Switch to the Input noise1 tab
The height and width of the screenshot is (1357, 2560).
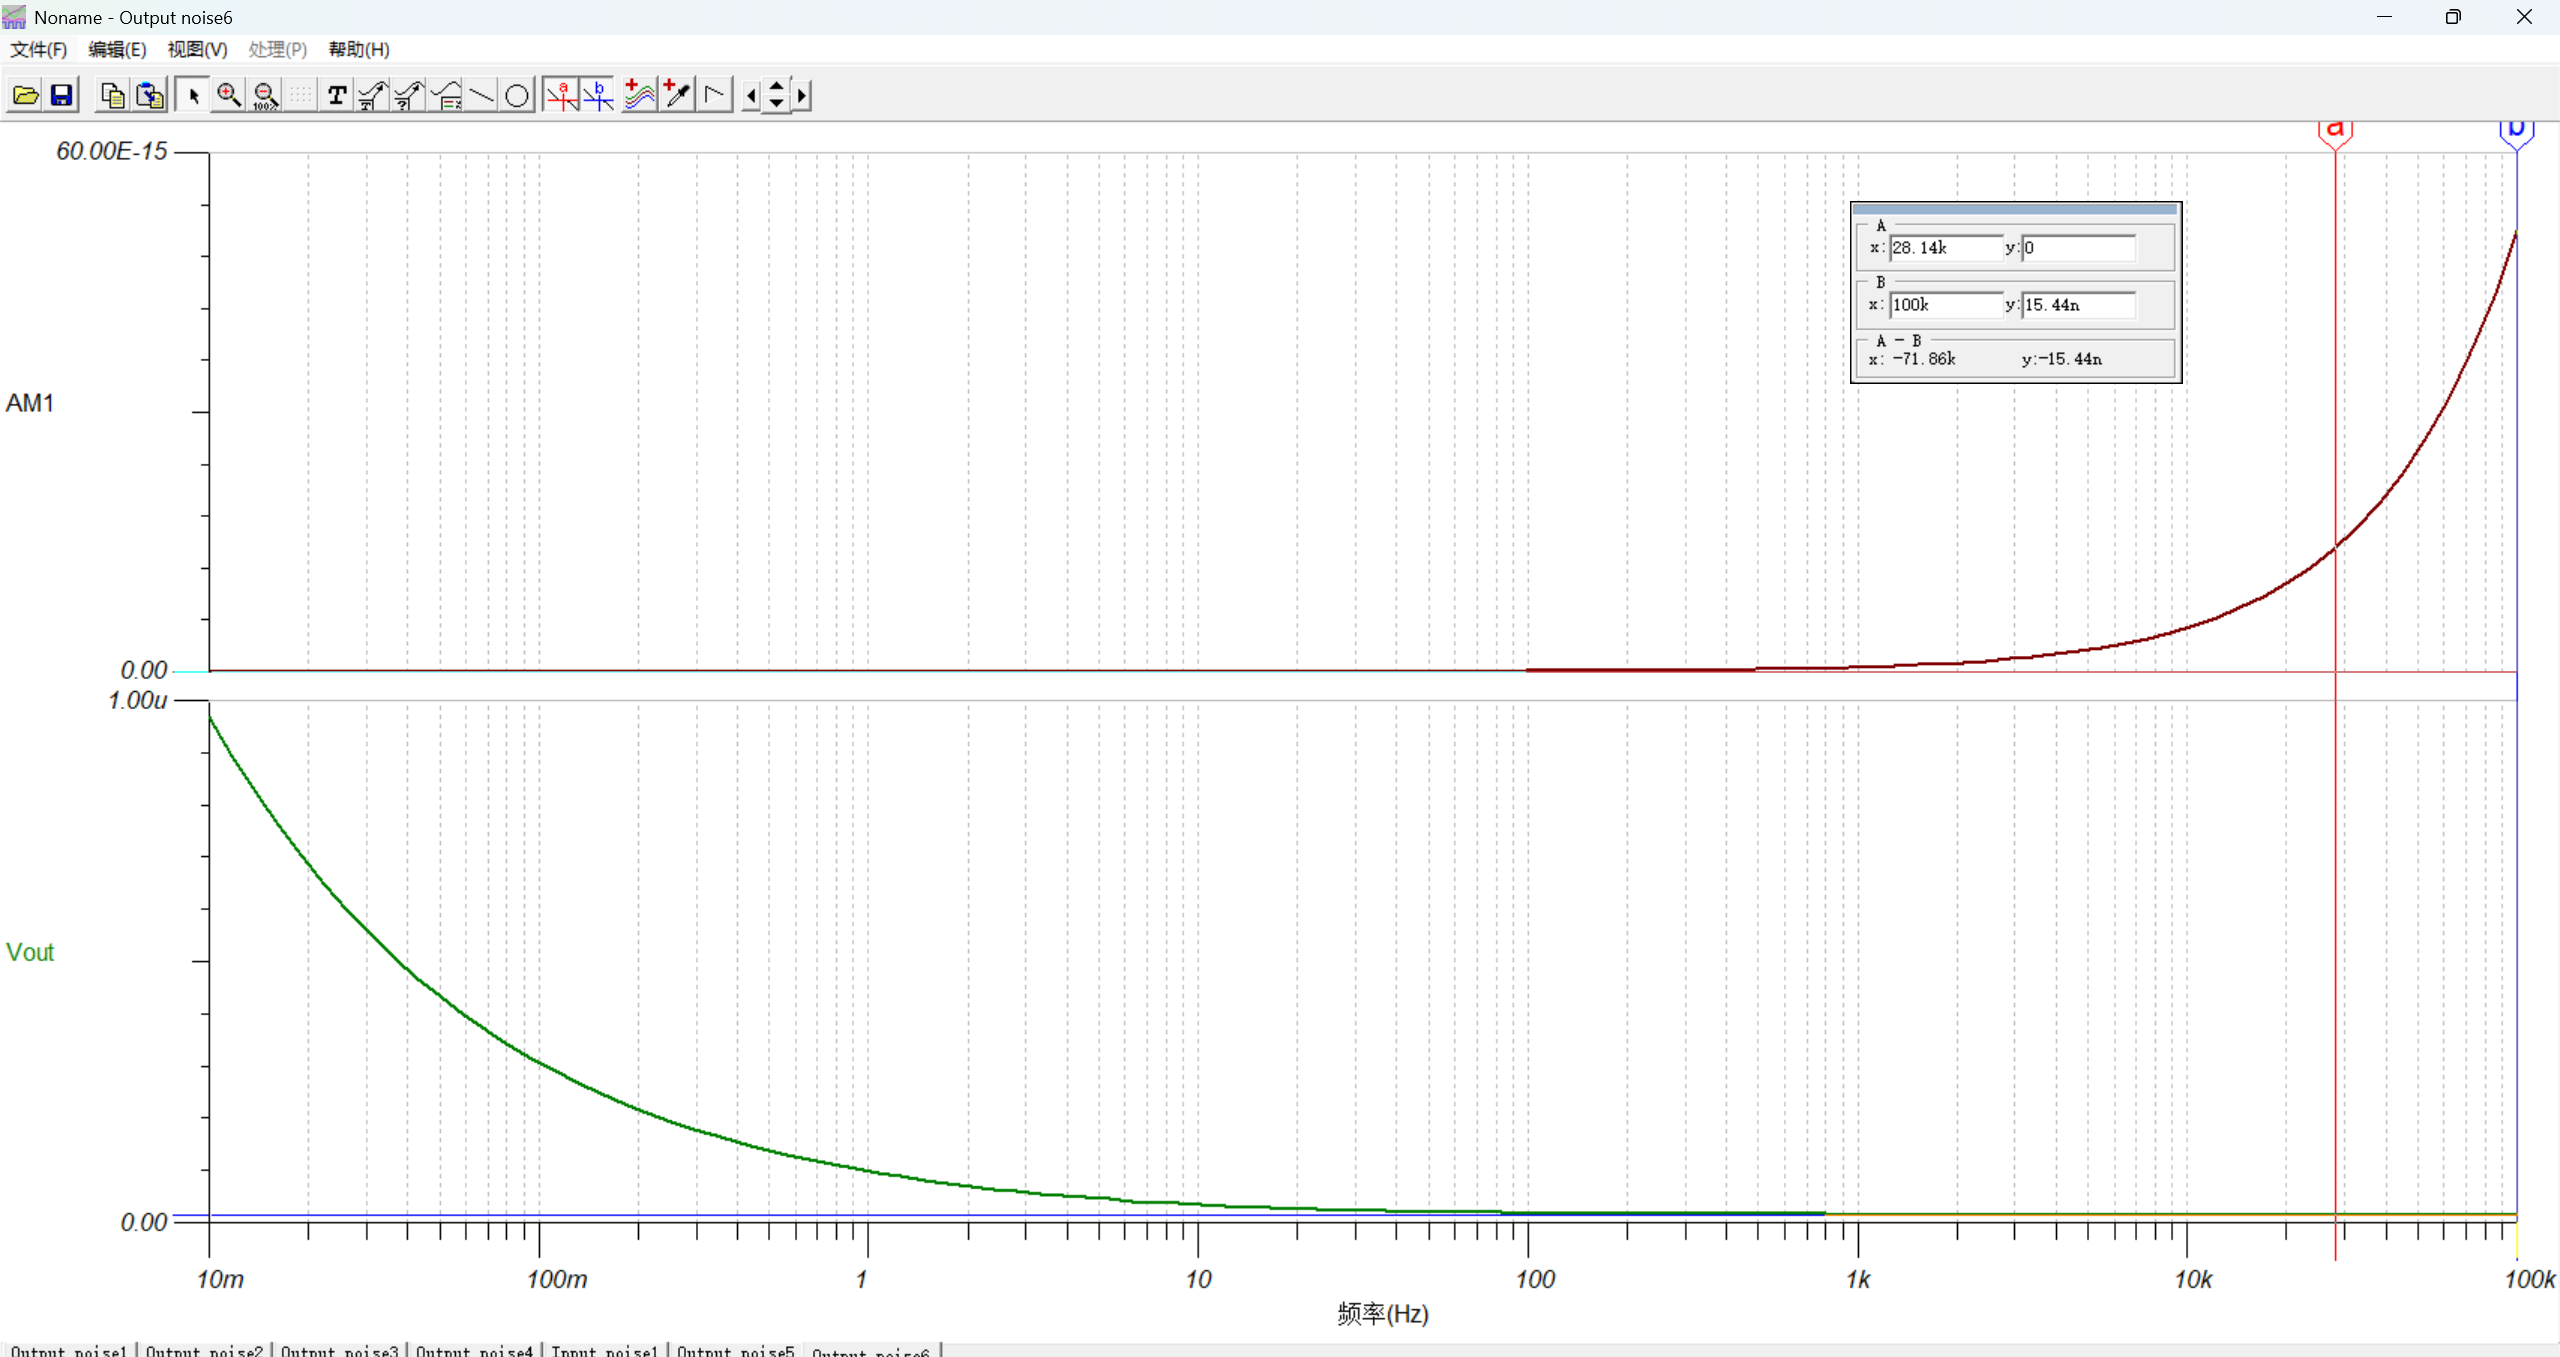pyautogui.click(x=604, y=1350)
